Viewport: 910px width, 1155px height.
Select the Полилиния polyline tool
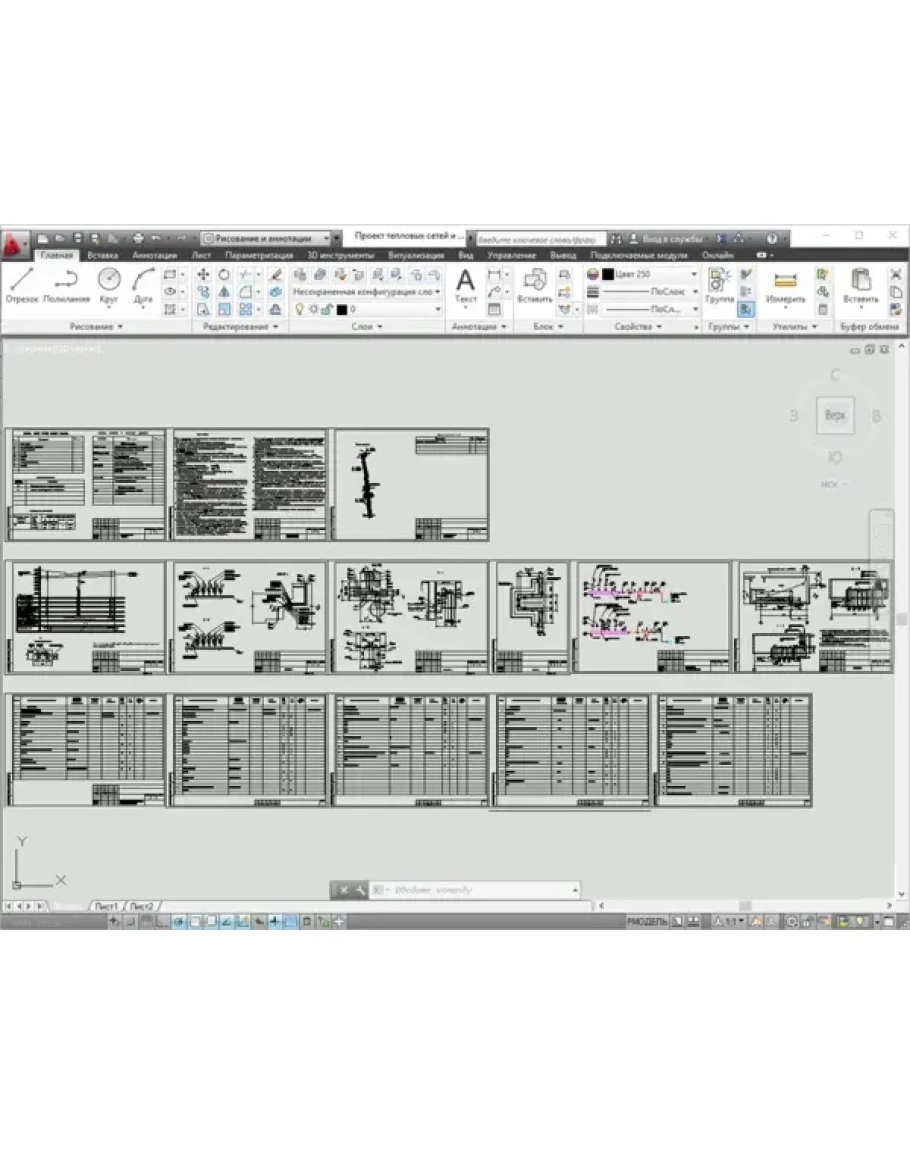[66, 284]
